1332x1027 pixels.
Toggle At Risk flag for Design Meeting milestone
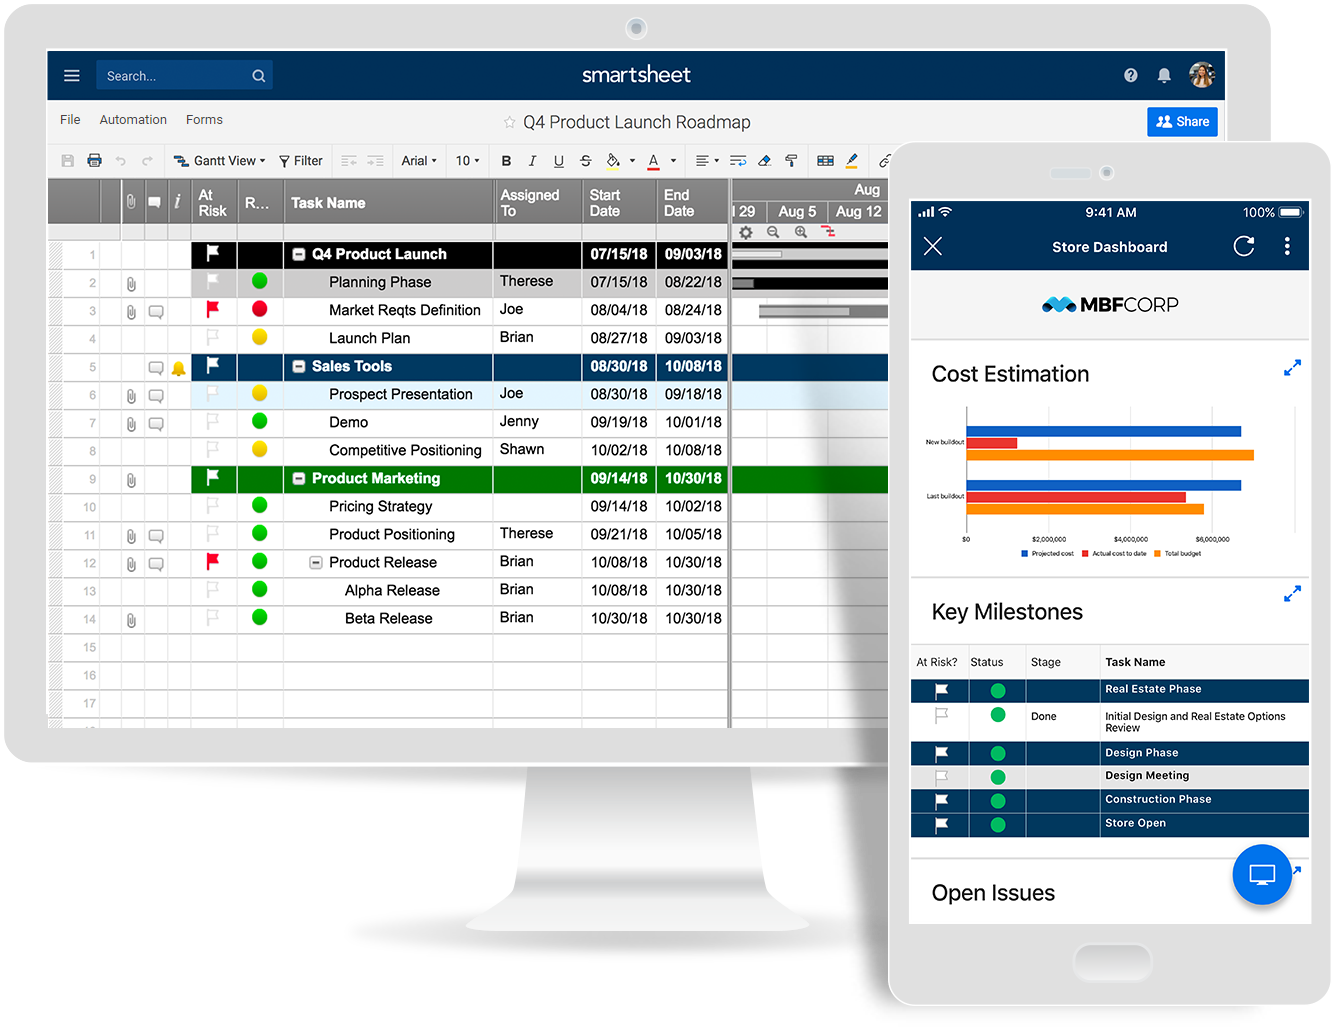click(941, 777)
